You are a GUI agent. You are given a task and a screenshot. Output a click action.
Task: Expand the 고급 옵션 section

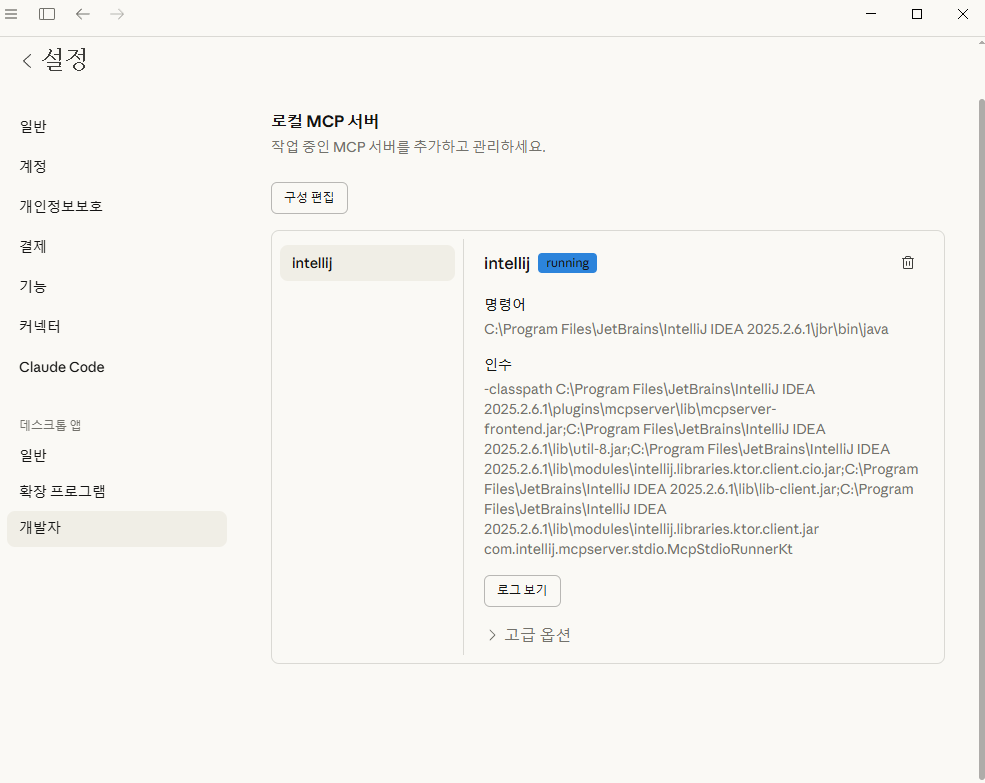529,635
